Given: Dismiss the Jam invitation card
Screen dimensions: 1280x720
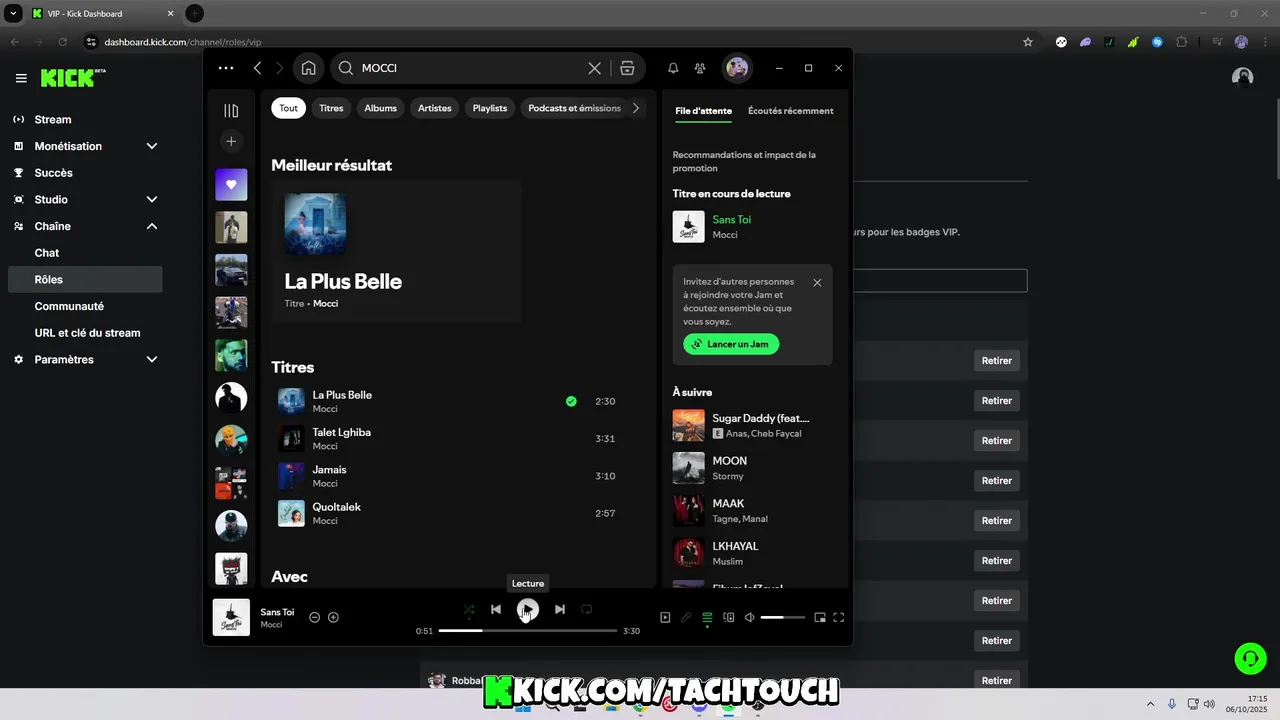Looking at the screenshot, I should [817, 283].
